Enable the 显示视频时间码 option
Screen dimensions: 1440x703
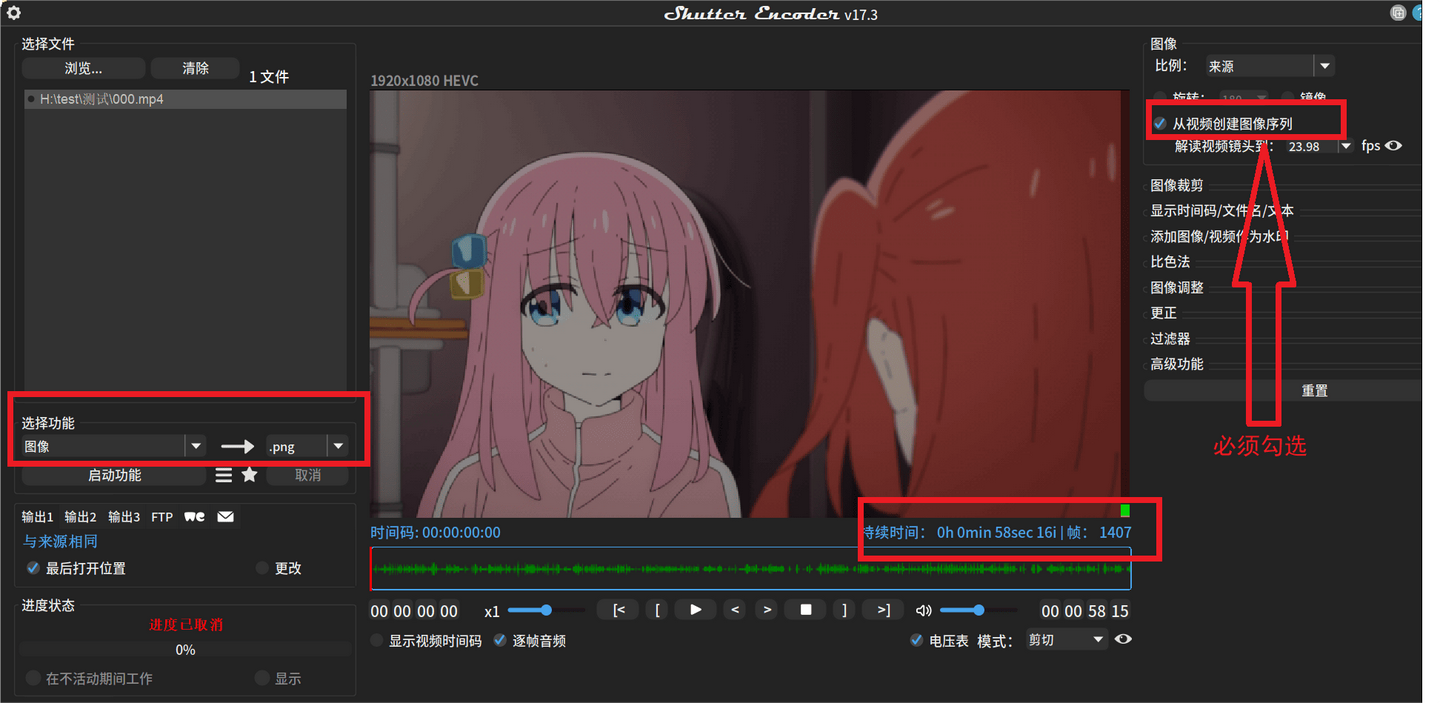tap(376, 641)
